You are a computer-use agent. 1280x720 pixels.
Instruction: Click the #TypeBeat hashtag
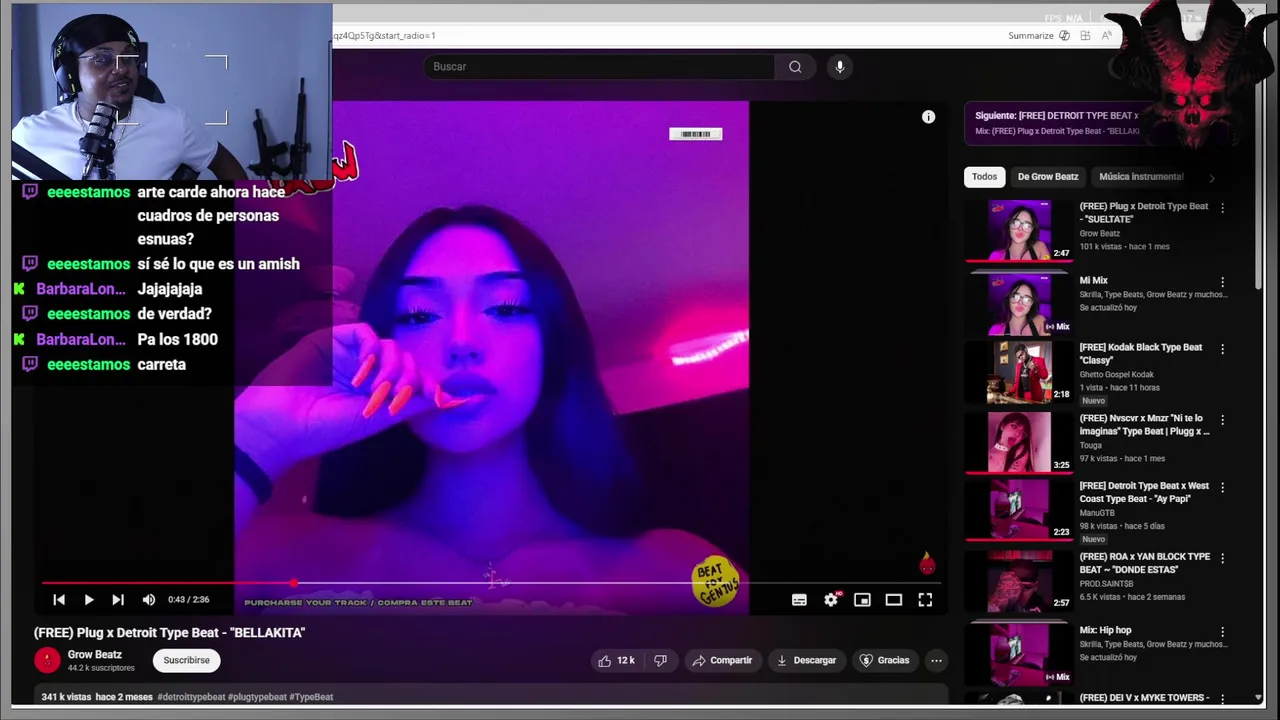tap(311, 697)
